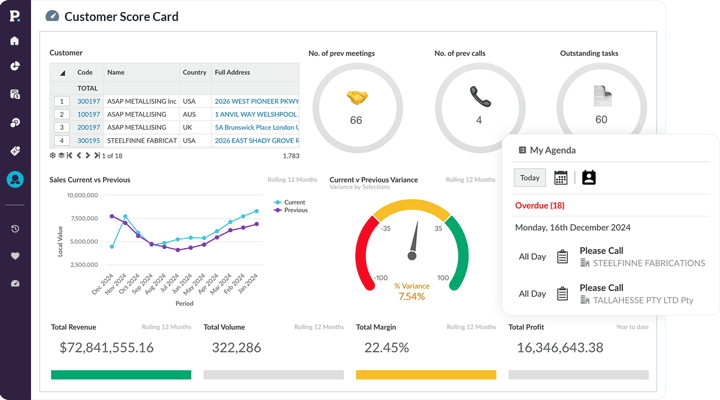The height and width of the screenshot is (400, 720).
Task: Click the 66 value in prev meetings gauge
Action: pyautogui.click(x=356, y=120)
